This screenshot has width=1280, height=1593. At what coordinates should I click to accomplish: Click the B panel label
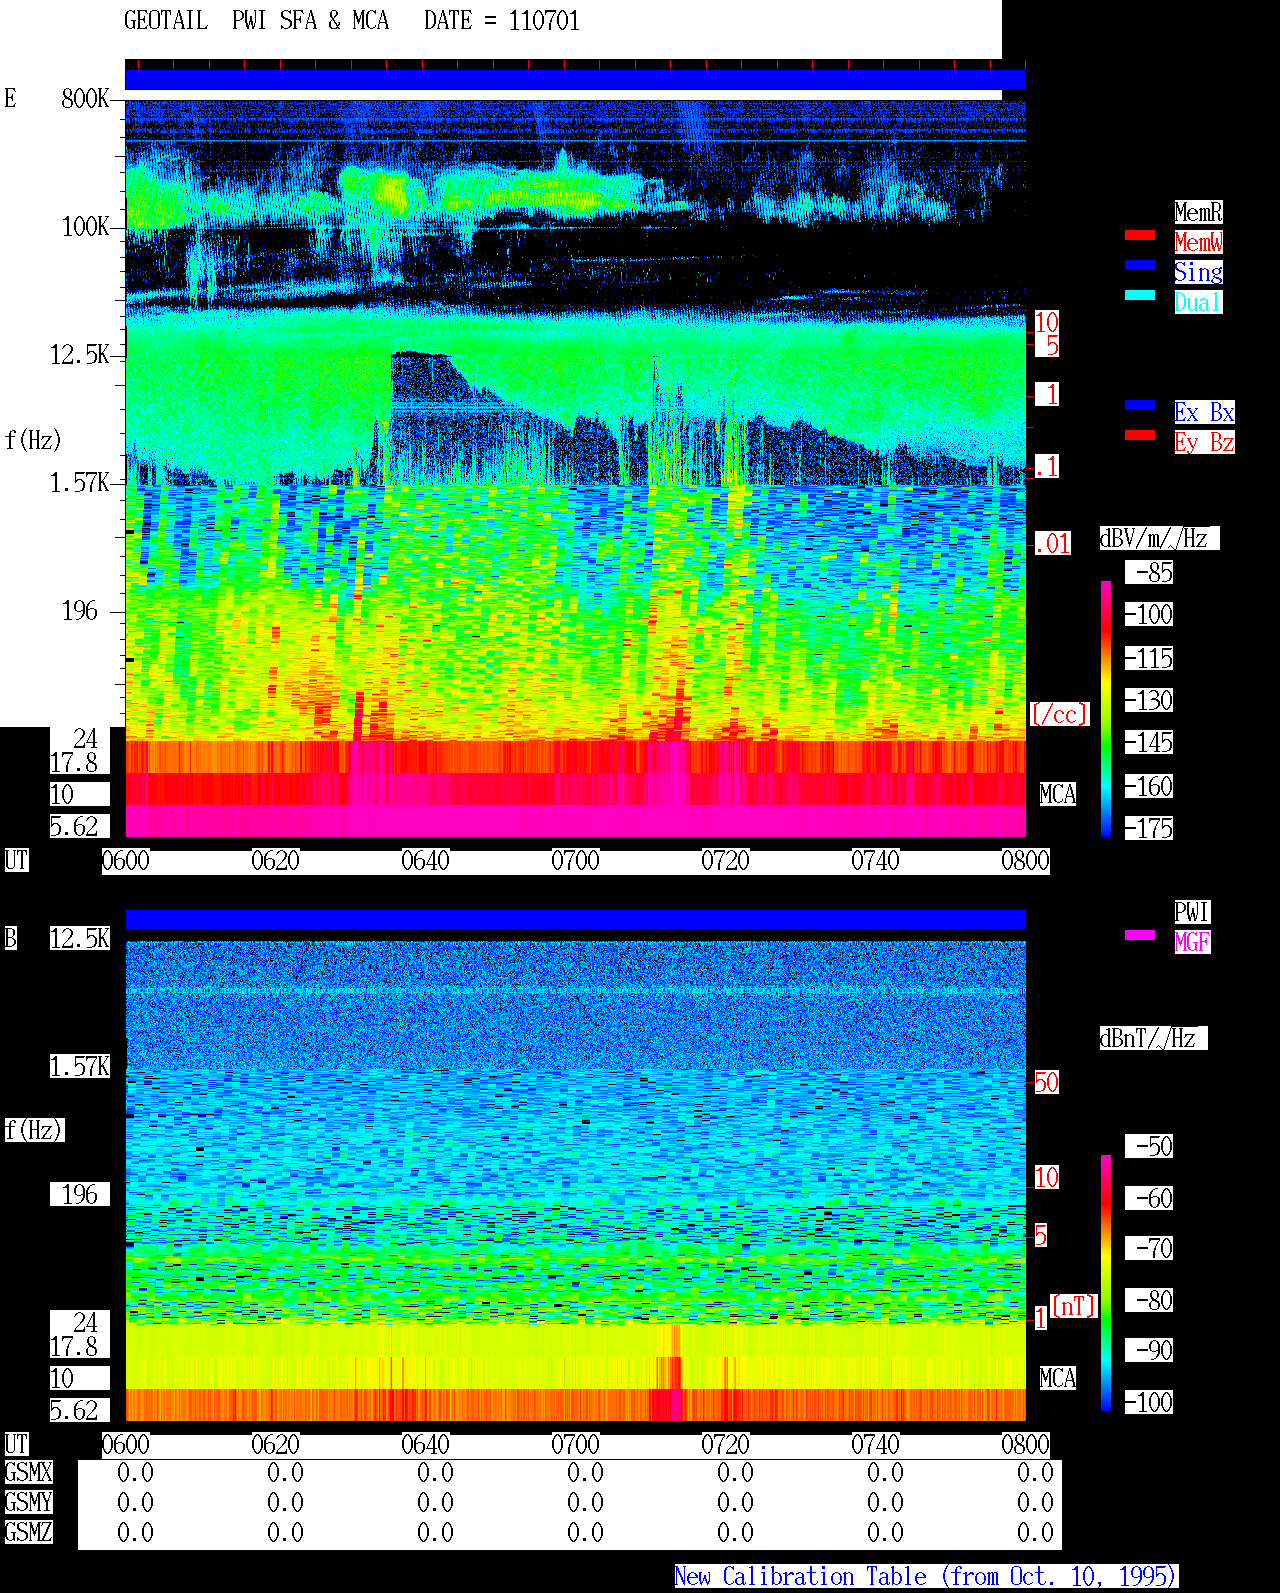click(11, 938)
